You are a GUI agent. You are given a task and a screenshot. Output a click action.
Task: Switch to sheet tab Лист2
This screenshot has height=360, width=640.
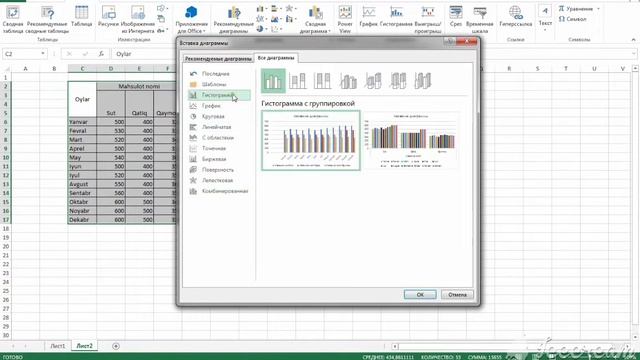[84, 346]
